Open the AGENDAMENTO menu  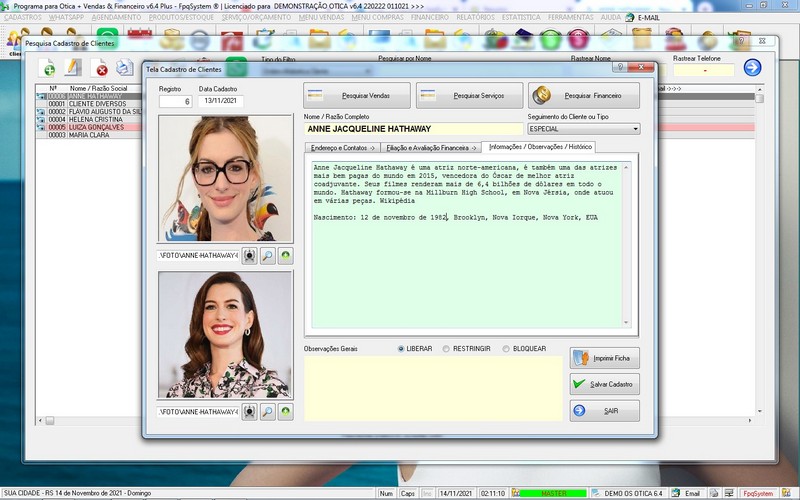coord(116,17)
